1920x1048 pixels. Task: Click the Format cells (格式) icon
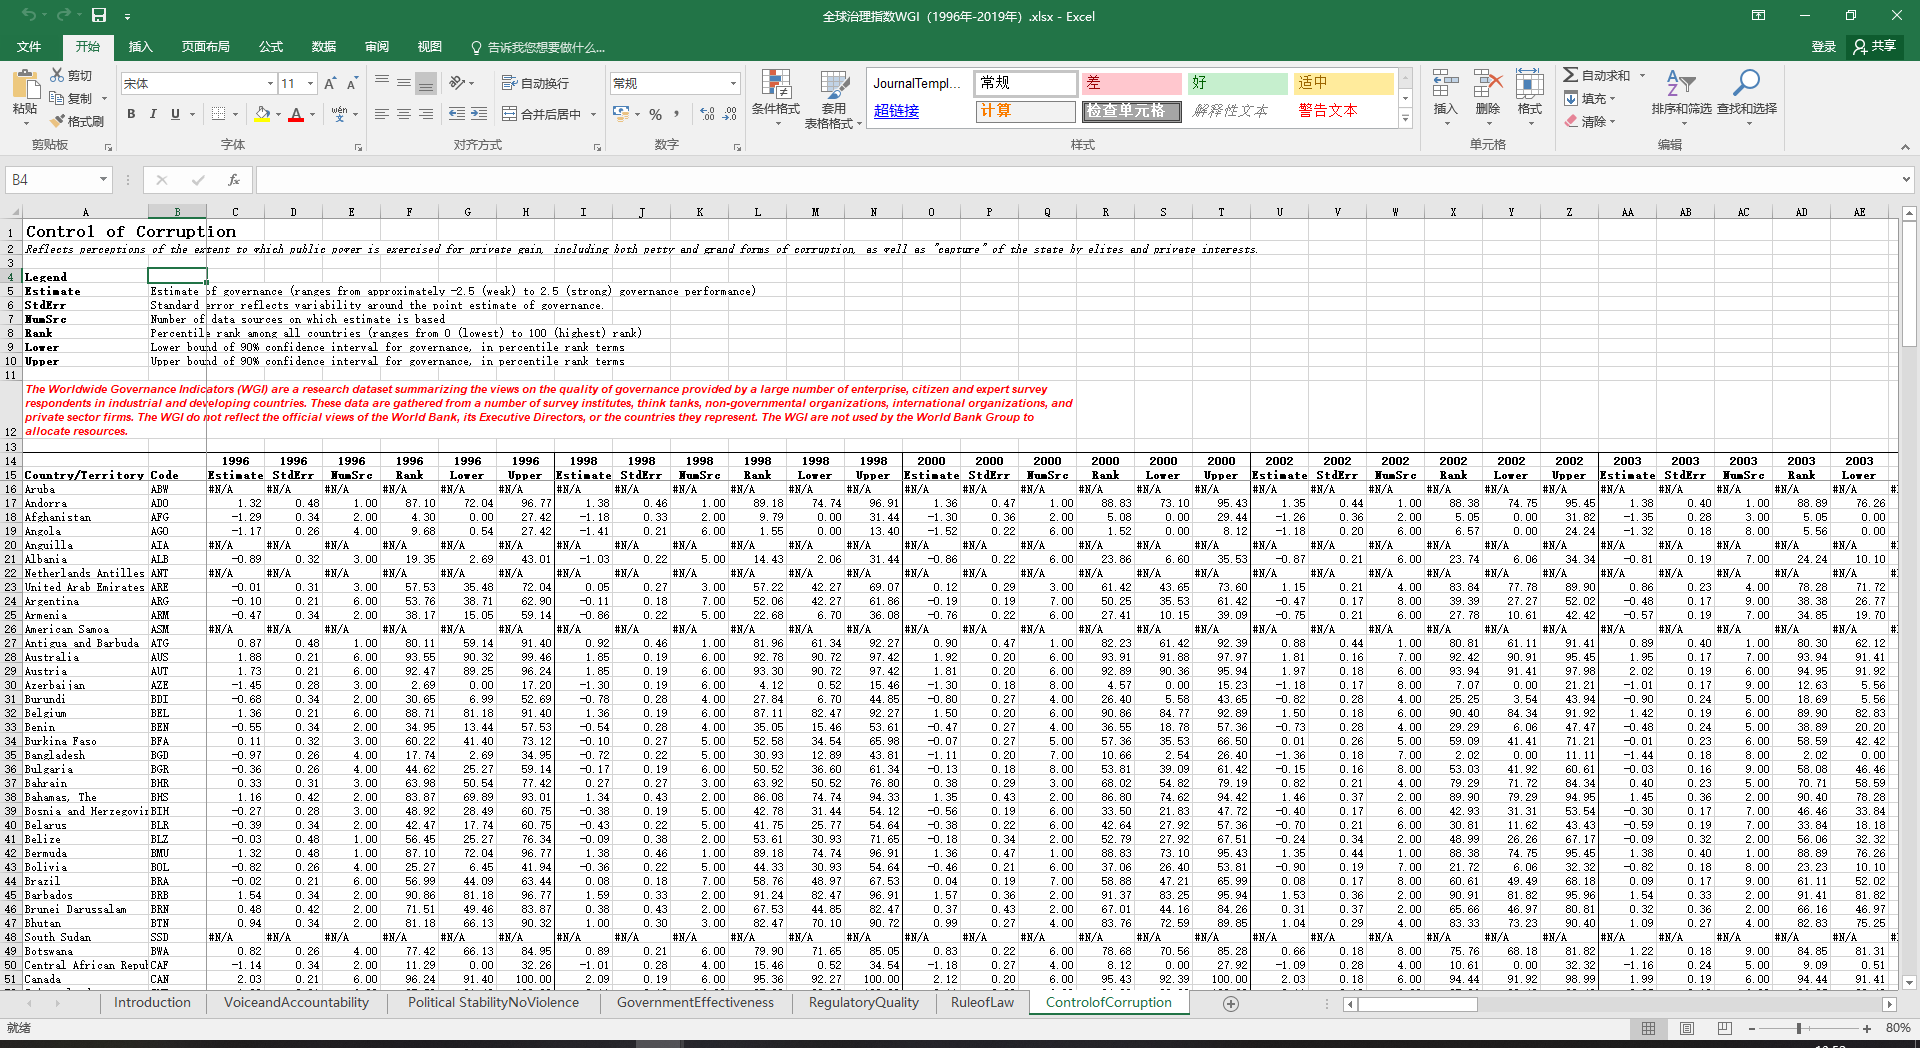(x=1529, y=83)
